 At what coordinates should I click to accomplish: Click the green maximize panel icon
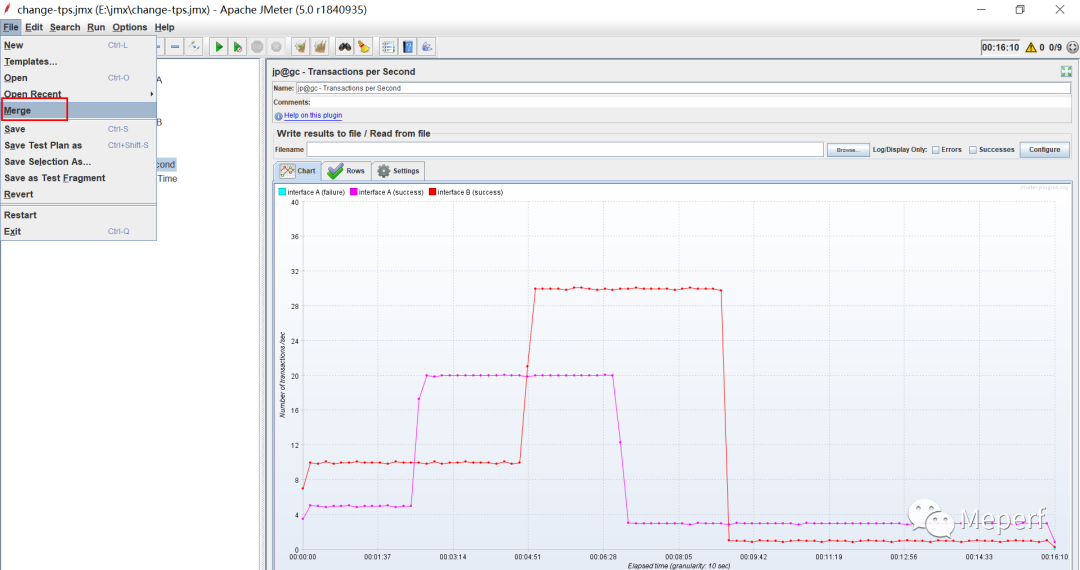click(1066, 72)
